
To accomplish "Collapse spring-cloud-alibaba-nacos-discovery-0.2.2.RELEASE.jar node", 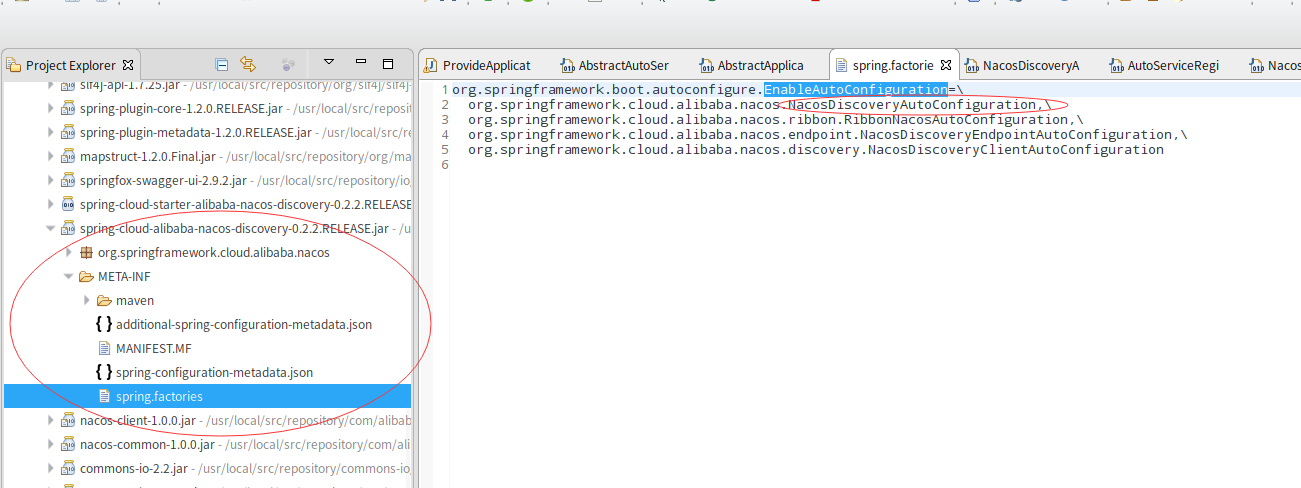I will pos(51,228).
